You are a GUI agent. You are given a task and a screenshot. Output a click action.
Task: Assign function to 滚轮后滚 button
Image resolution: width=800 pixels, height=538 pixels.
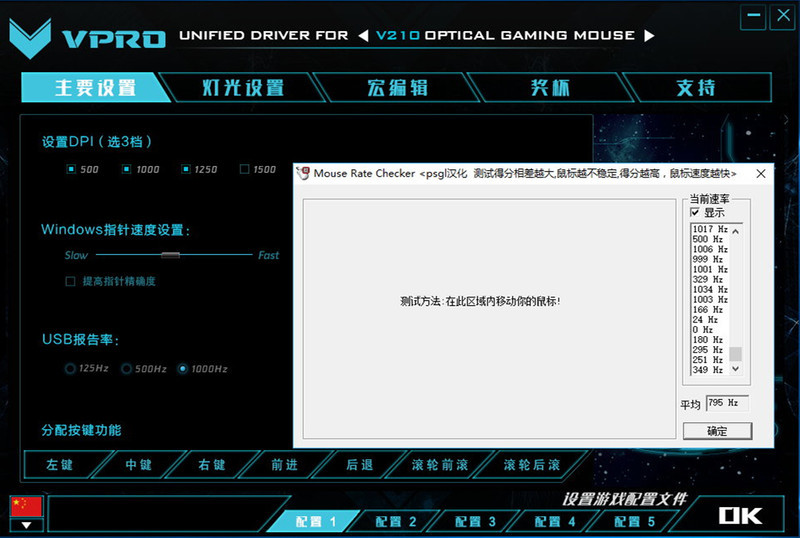532,464
